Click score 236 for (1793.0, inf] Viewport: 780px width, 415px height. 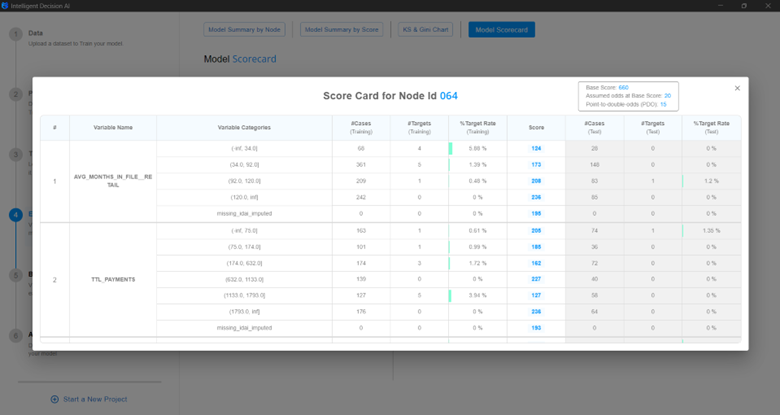point(536,311)
